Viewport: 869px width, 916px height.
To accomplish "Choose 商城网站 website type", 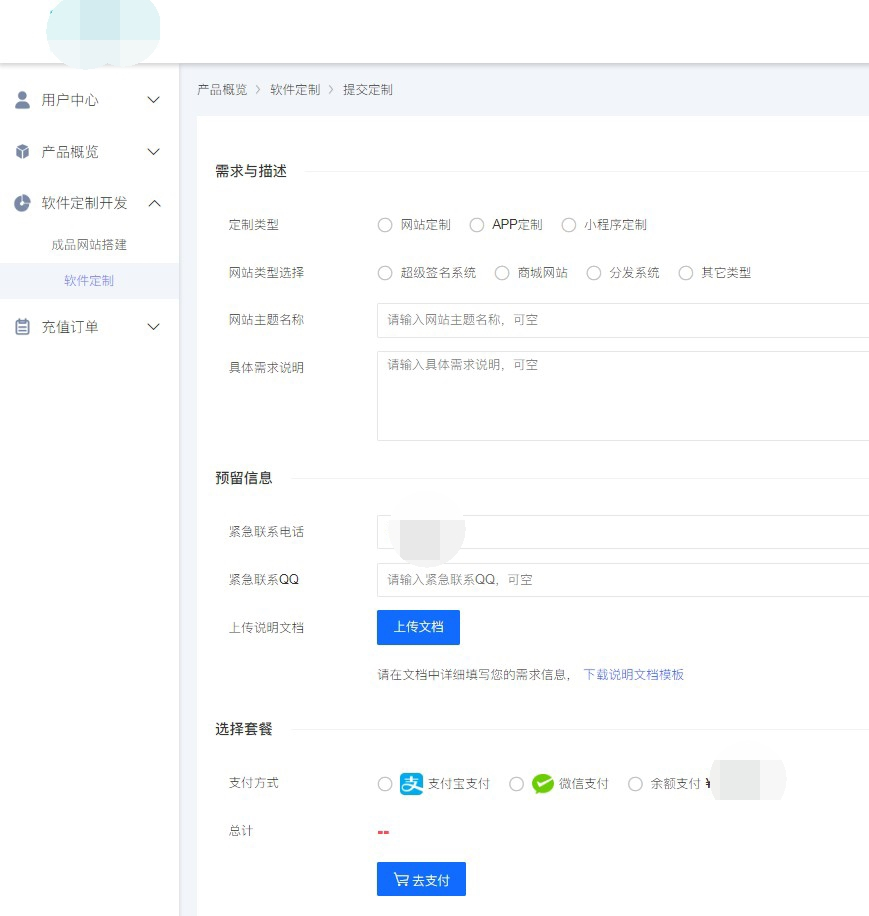I will point(502,273).
